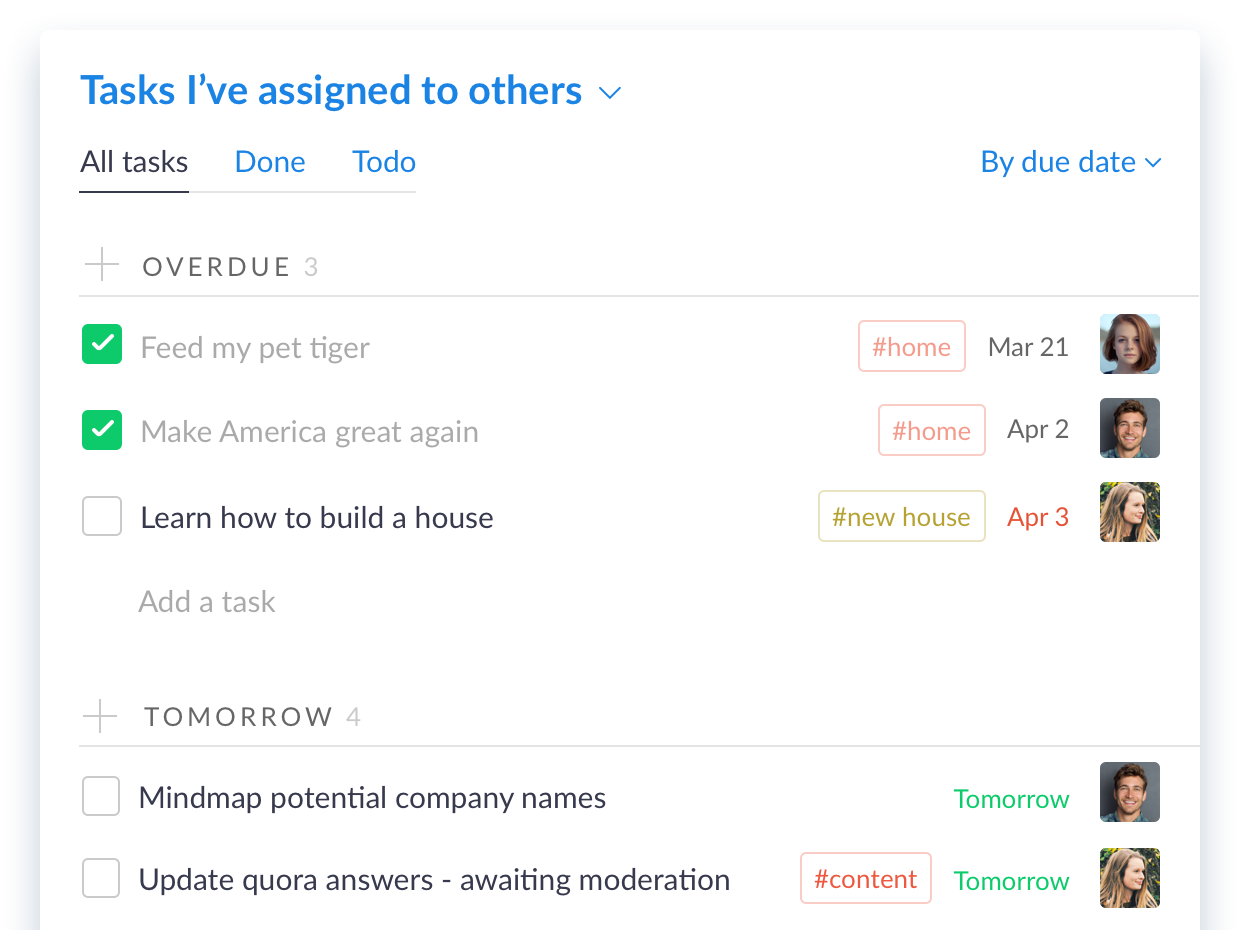Open the By due date sort dropdown
Image resolution: width=1240 pixels, height=930 pixels.
(x=1071, y=162)
